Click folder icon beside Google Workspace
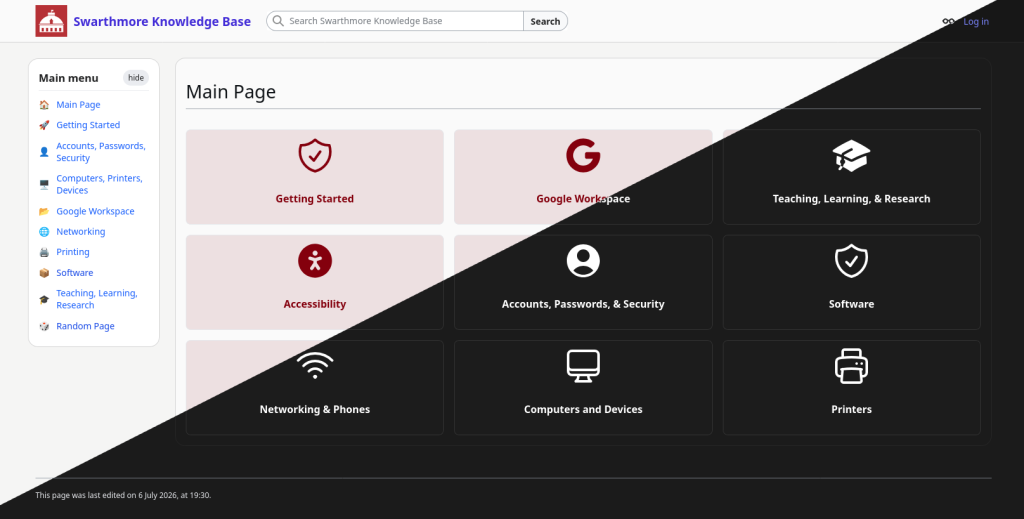1024x519 pixels. [x=44, y=211]
